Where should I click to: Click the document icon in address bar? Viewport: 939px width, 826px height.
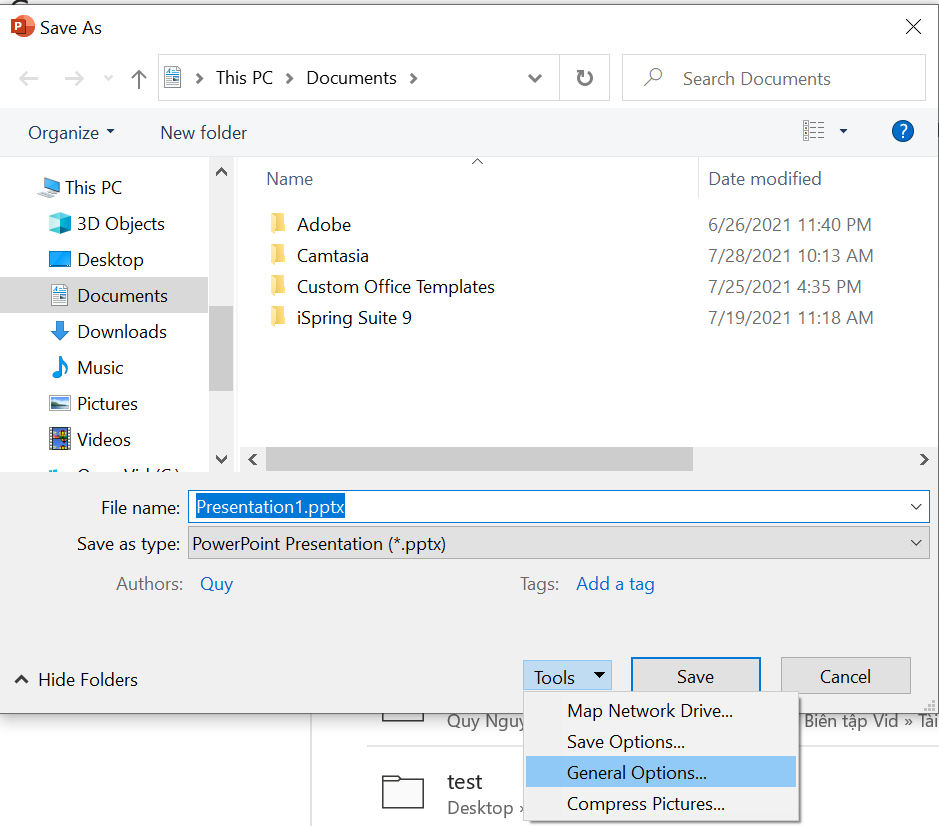pos(172,77)
